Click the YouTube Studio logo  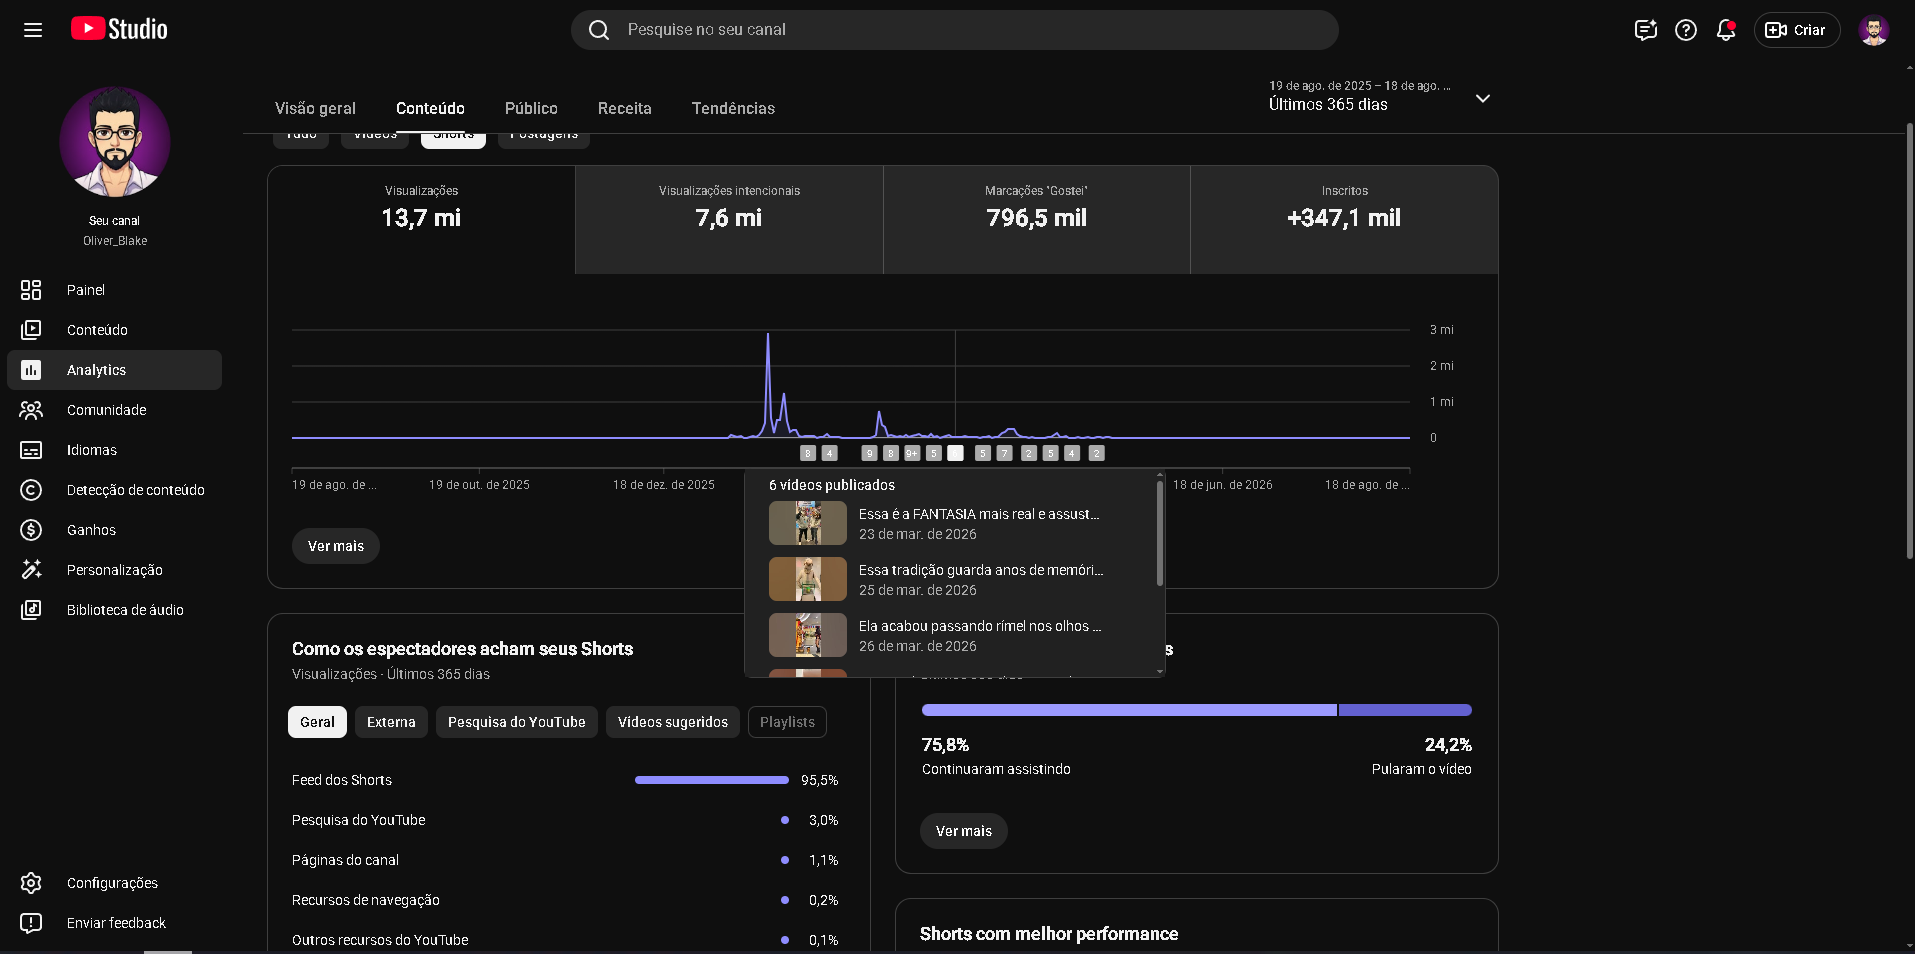[x=119, y=29]
